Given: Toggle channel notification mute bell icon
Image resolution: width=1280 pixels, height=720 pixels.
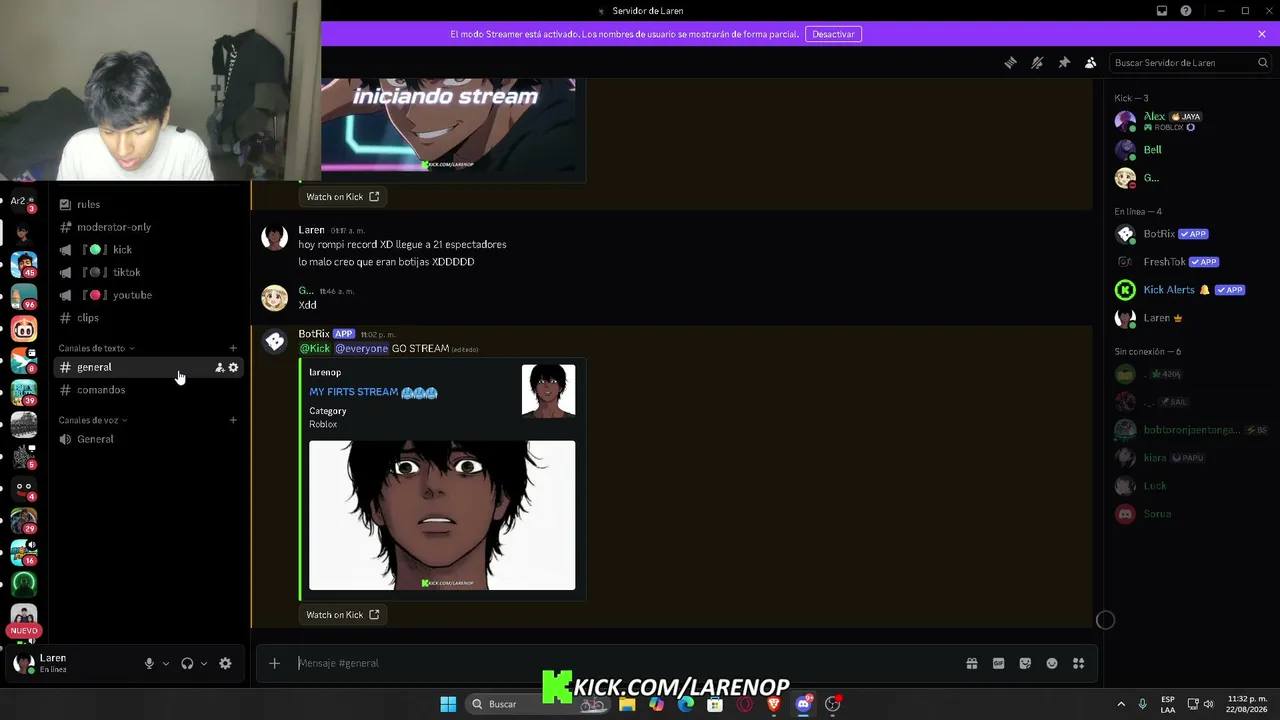Looking at the screenshot, I should 1037,62.
